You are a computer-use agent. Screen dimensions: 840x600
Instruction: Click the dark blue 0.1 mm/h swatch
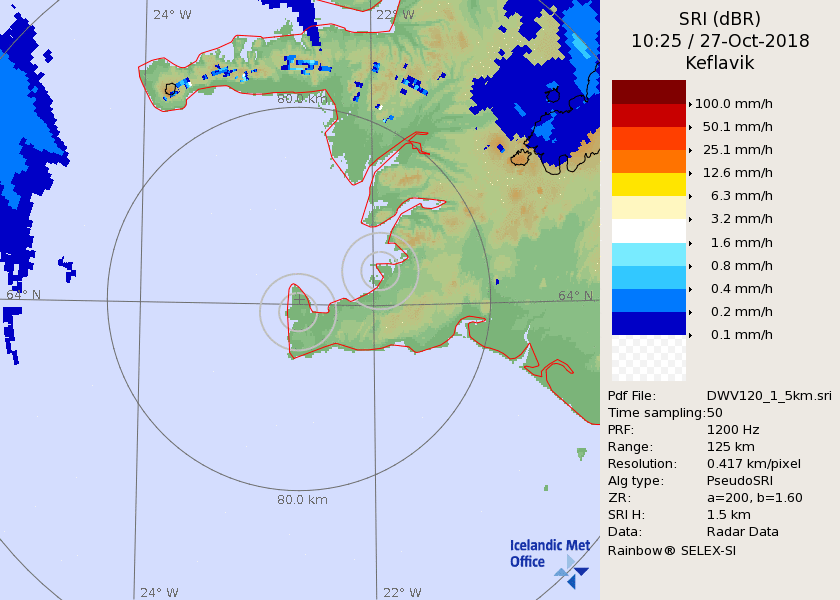click(649, 323)
